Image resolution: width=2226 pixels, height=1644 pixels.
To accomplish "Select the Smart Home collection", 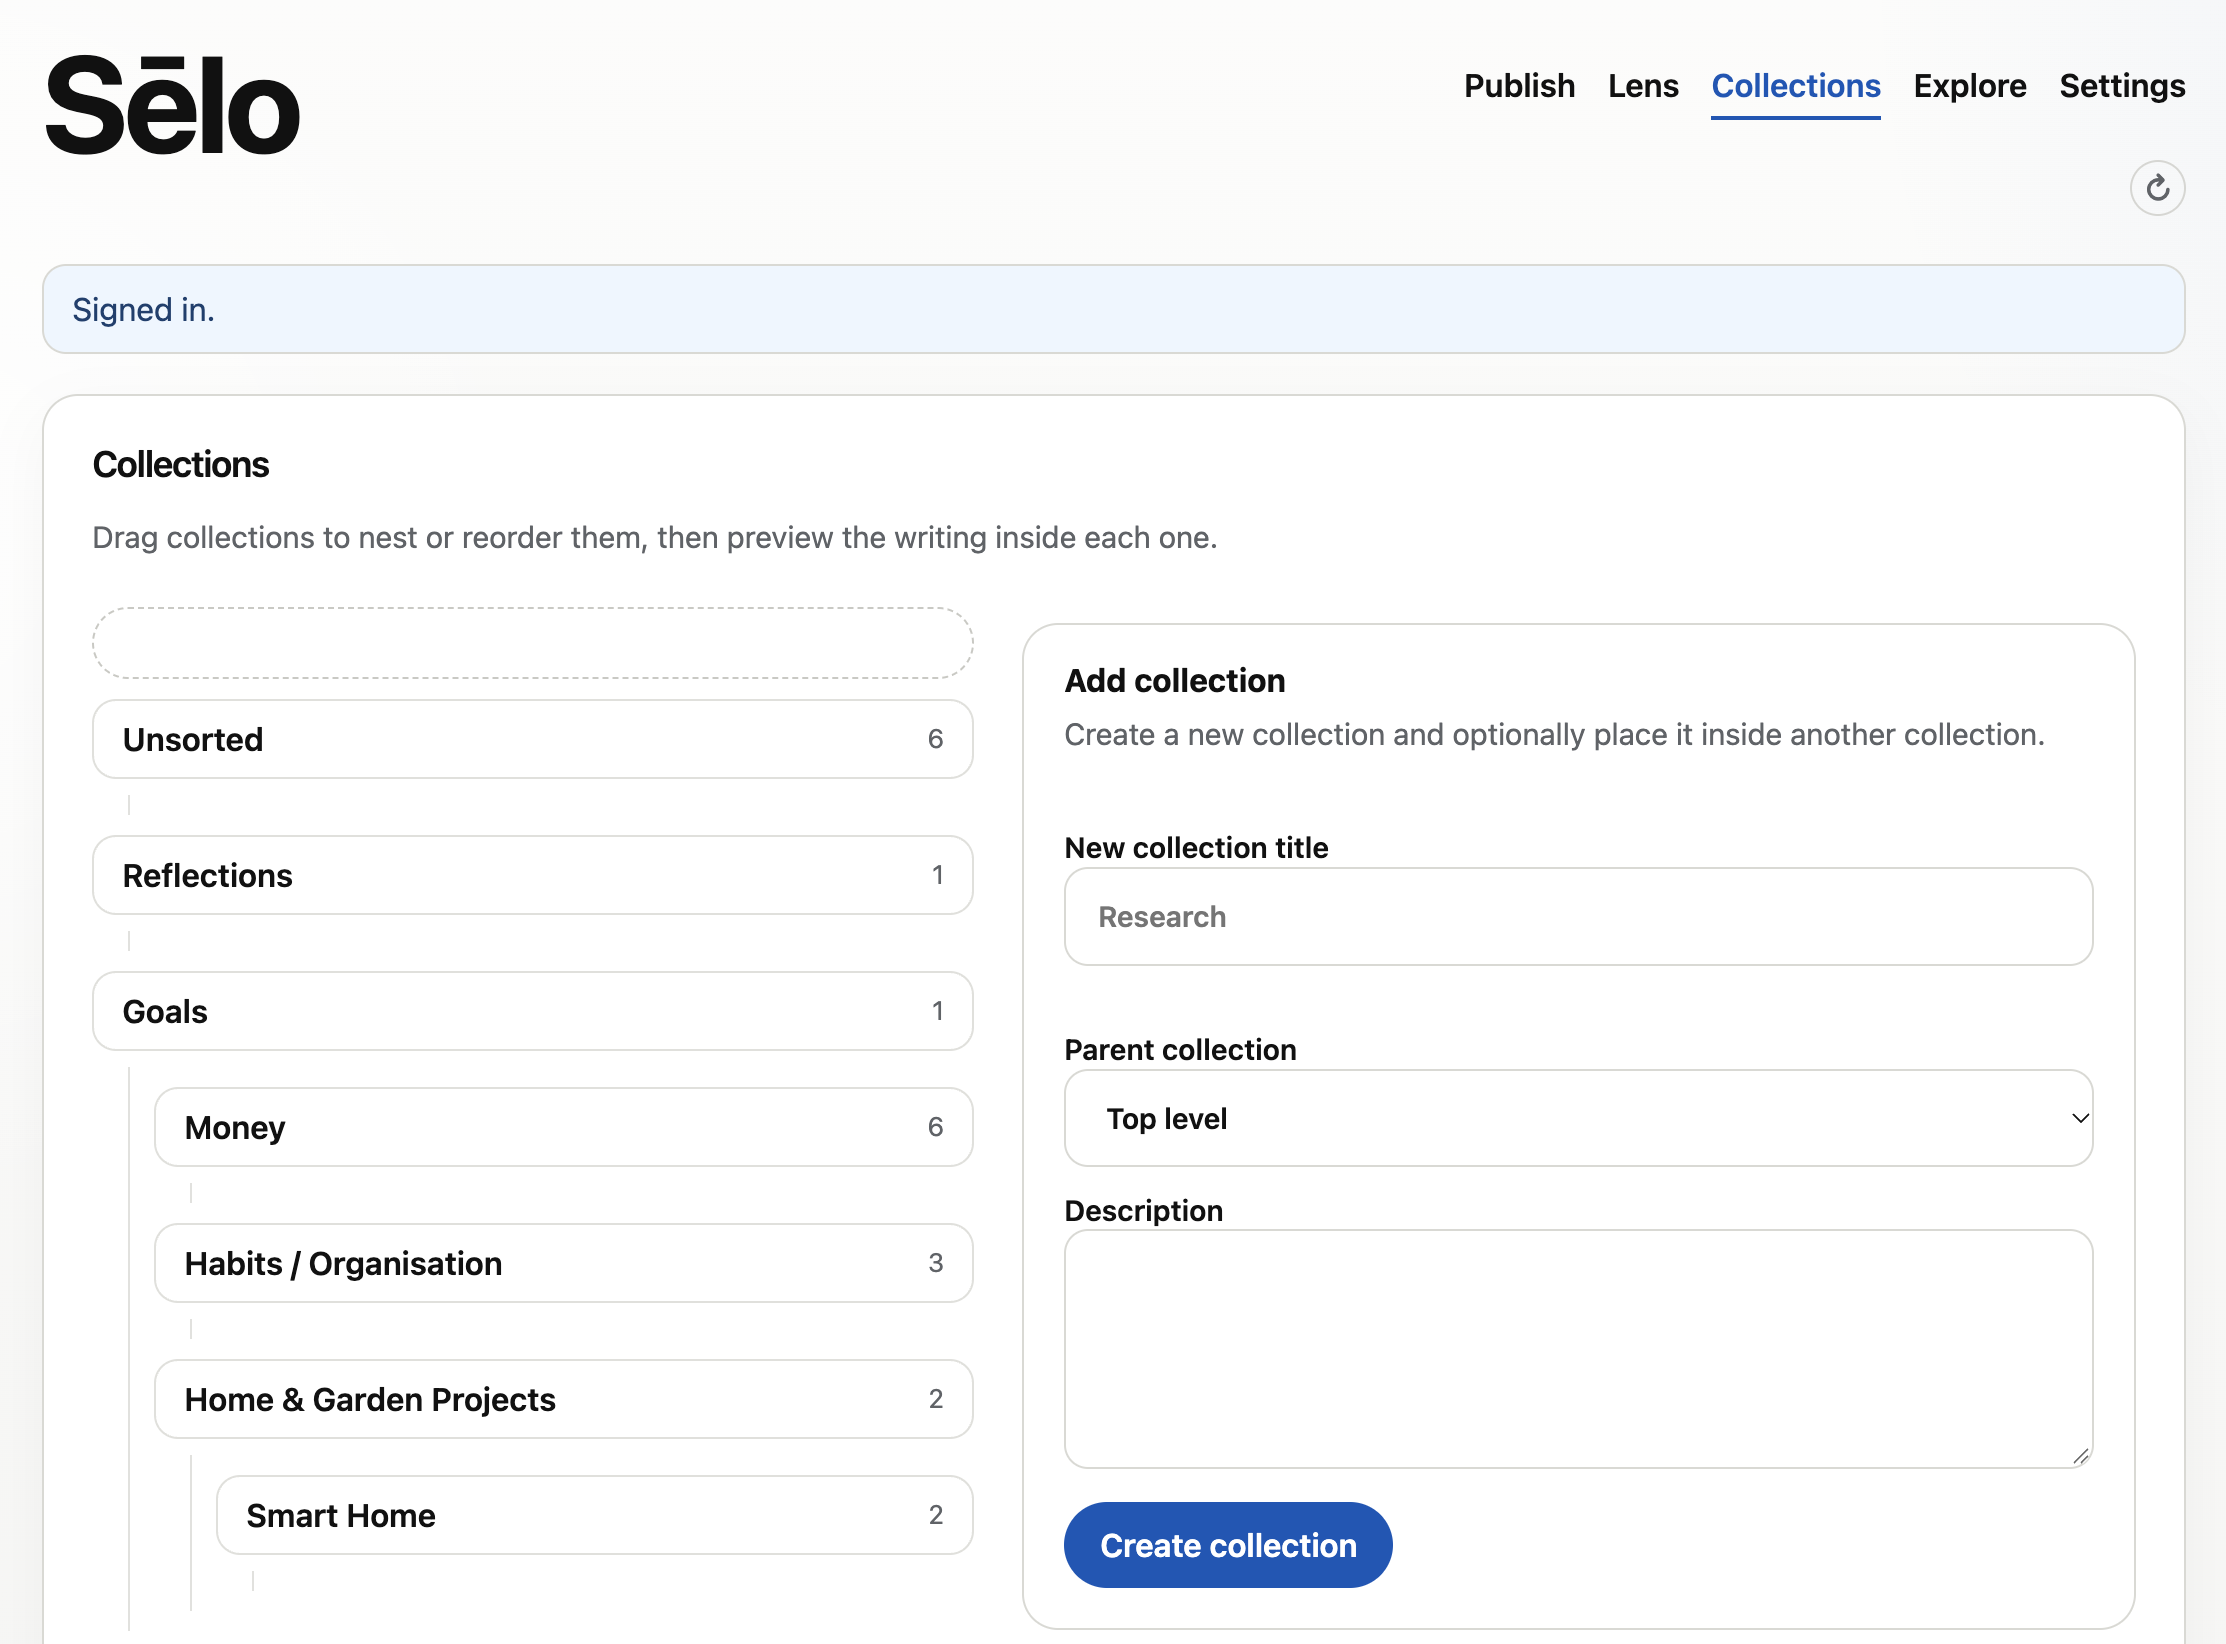I will pos(595,1515).
